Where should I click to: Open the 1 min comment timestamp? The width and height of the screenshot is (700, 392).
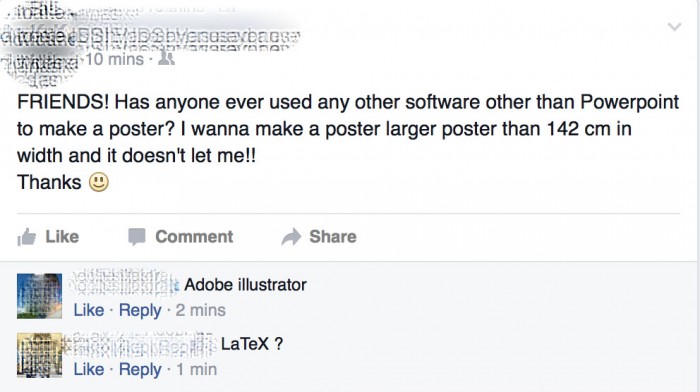pyautogui.click(x=196, y=370)
